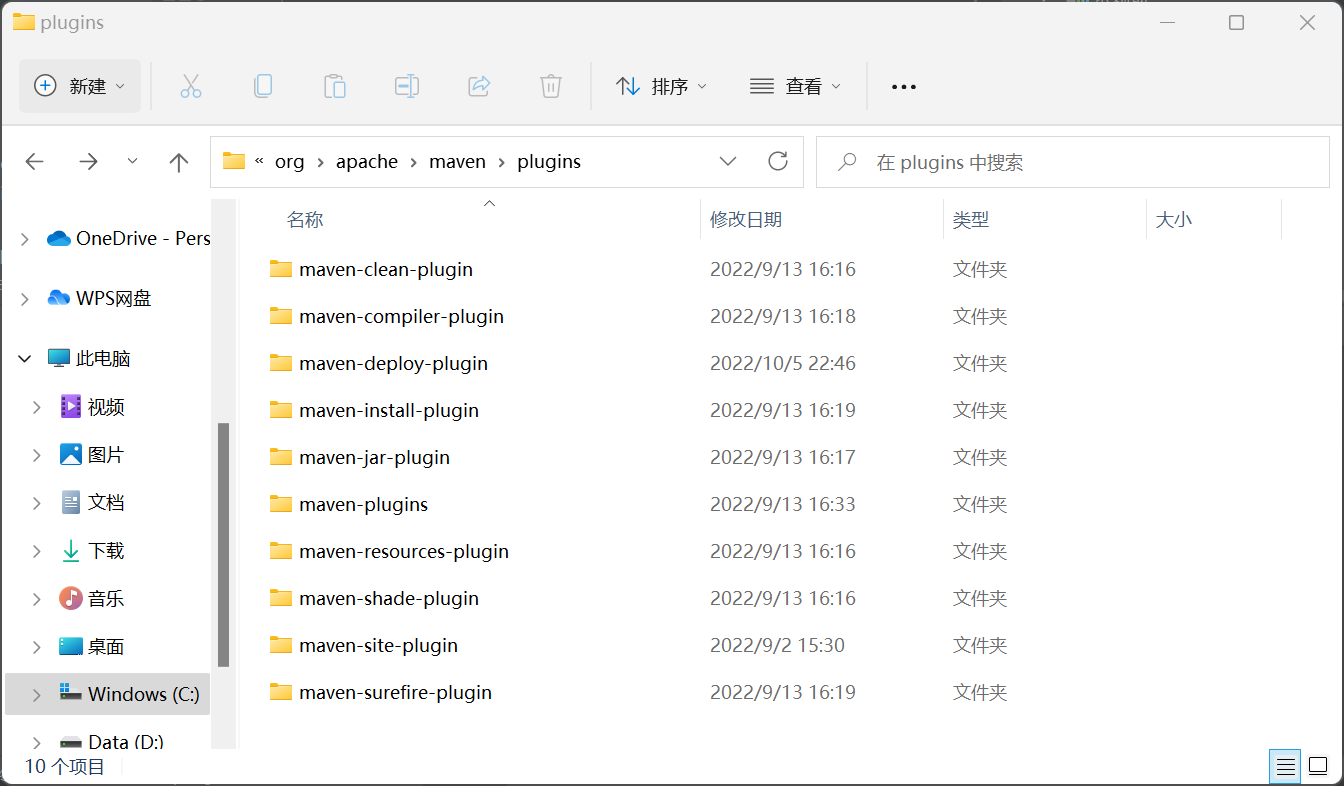Expand the 文档 tree node
This screenshot has width=1344, height=786.
[x=37, y=502]
